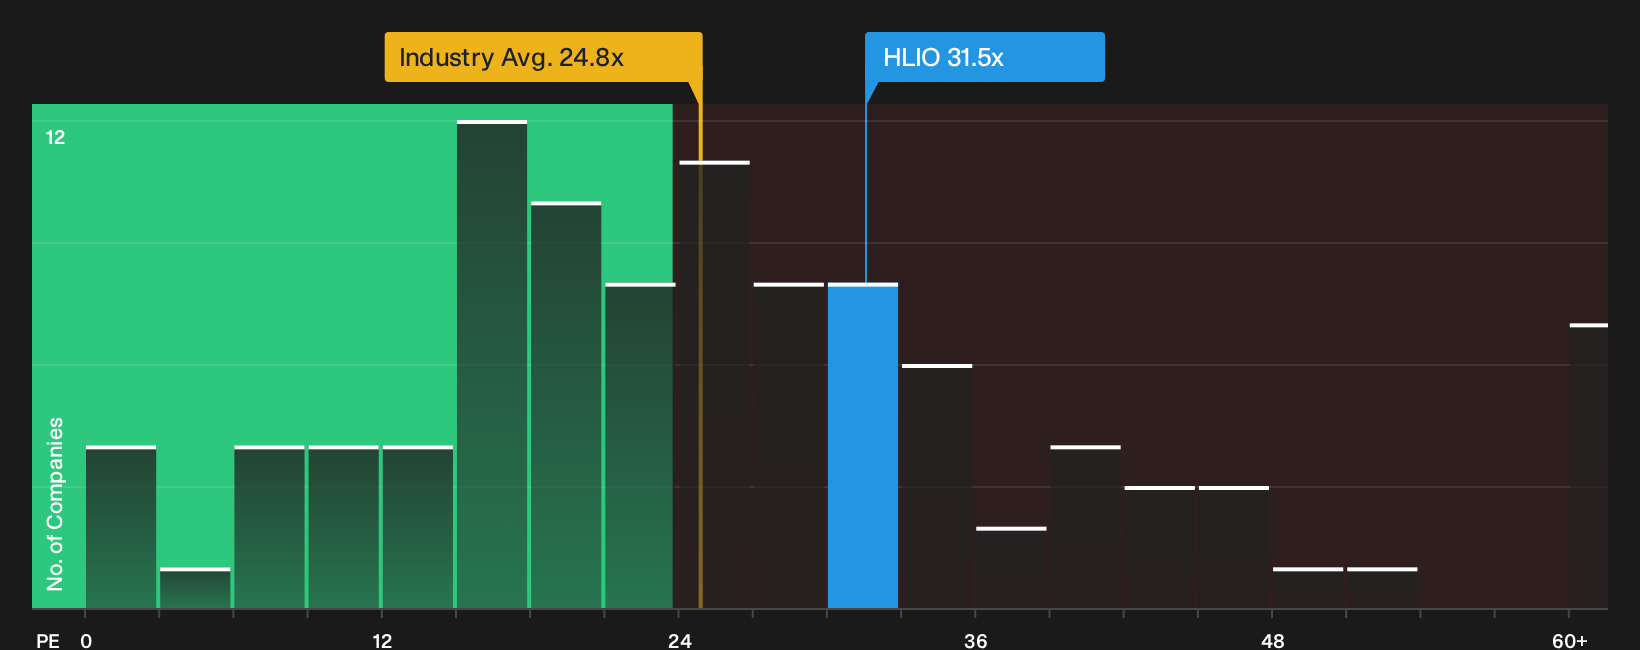Click the x-axis label 36
The height and width of the screenshot is (650, 1640).
click(x=976, y=641)
